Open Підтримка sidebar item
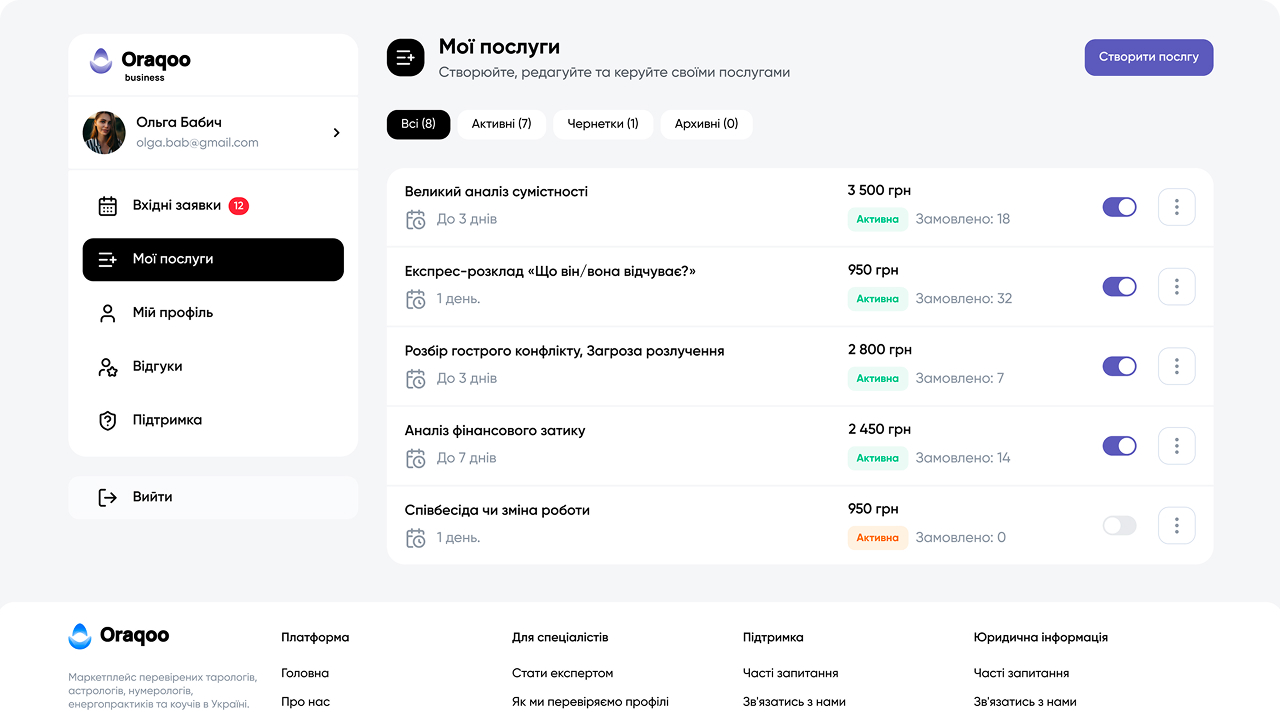This screenshot has height=720, width=1280. click(x=213, y=421)
